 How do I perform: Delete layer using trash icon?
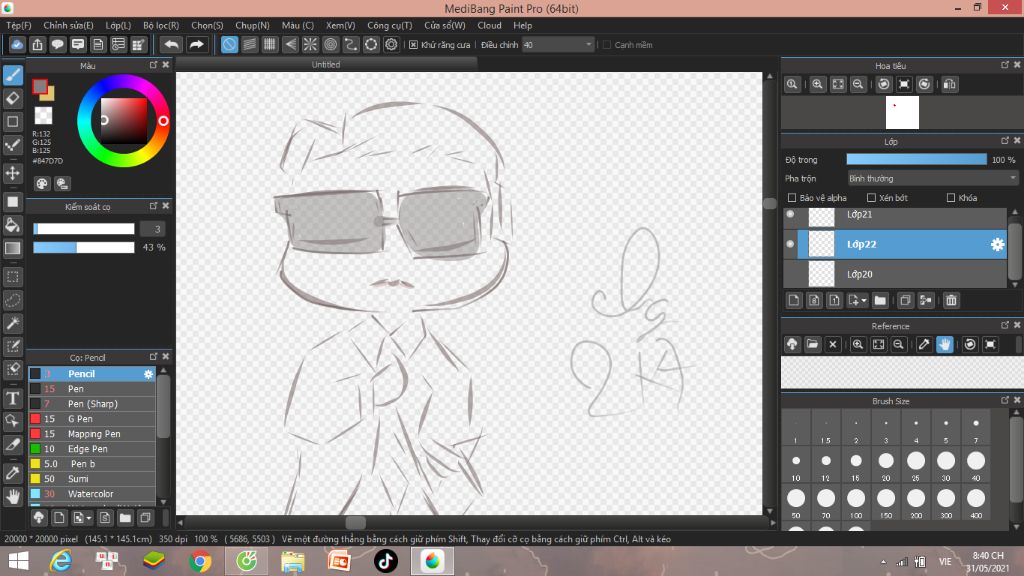(951, 300)
